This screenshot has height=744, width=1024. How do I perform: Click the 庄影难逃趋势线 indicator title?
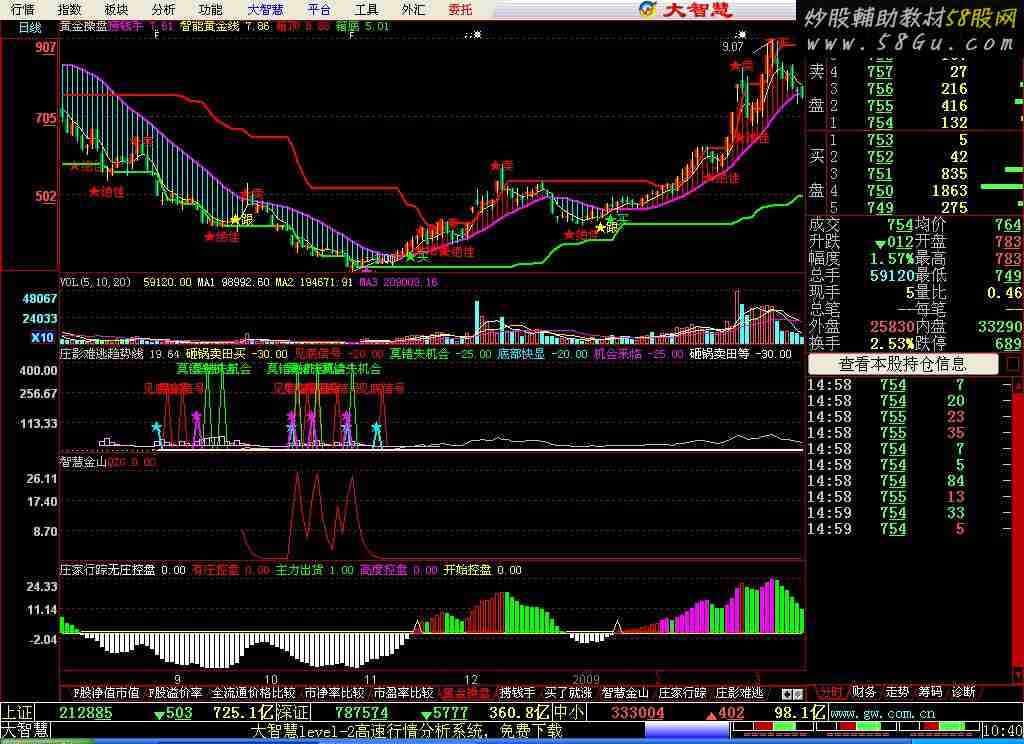point(101,354)
